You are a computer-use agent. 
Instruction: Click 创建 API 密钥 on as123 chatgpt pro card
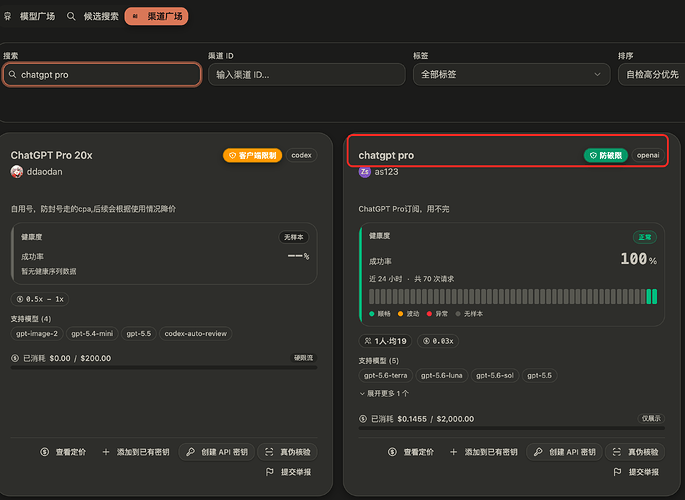point(564,452)
